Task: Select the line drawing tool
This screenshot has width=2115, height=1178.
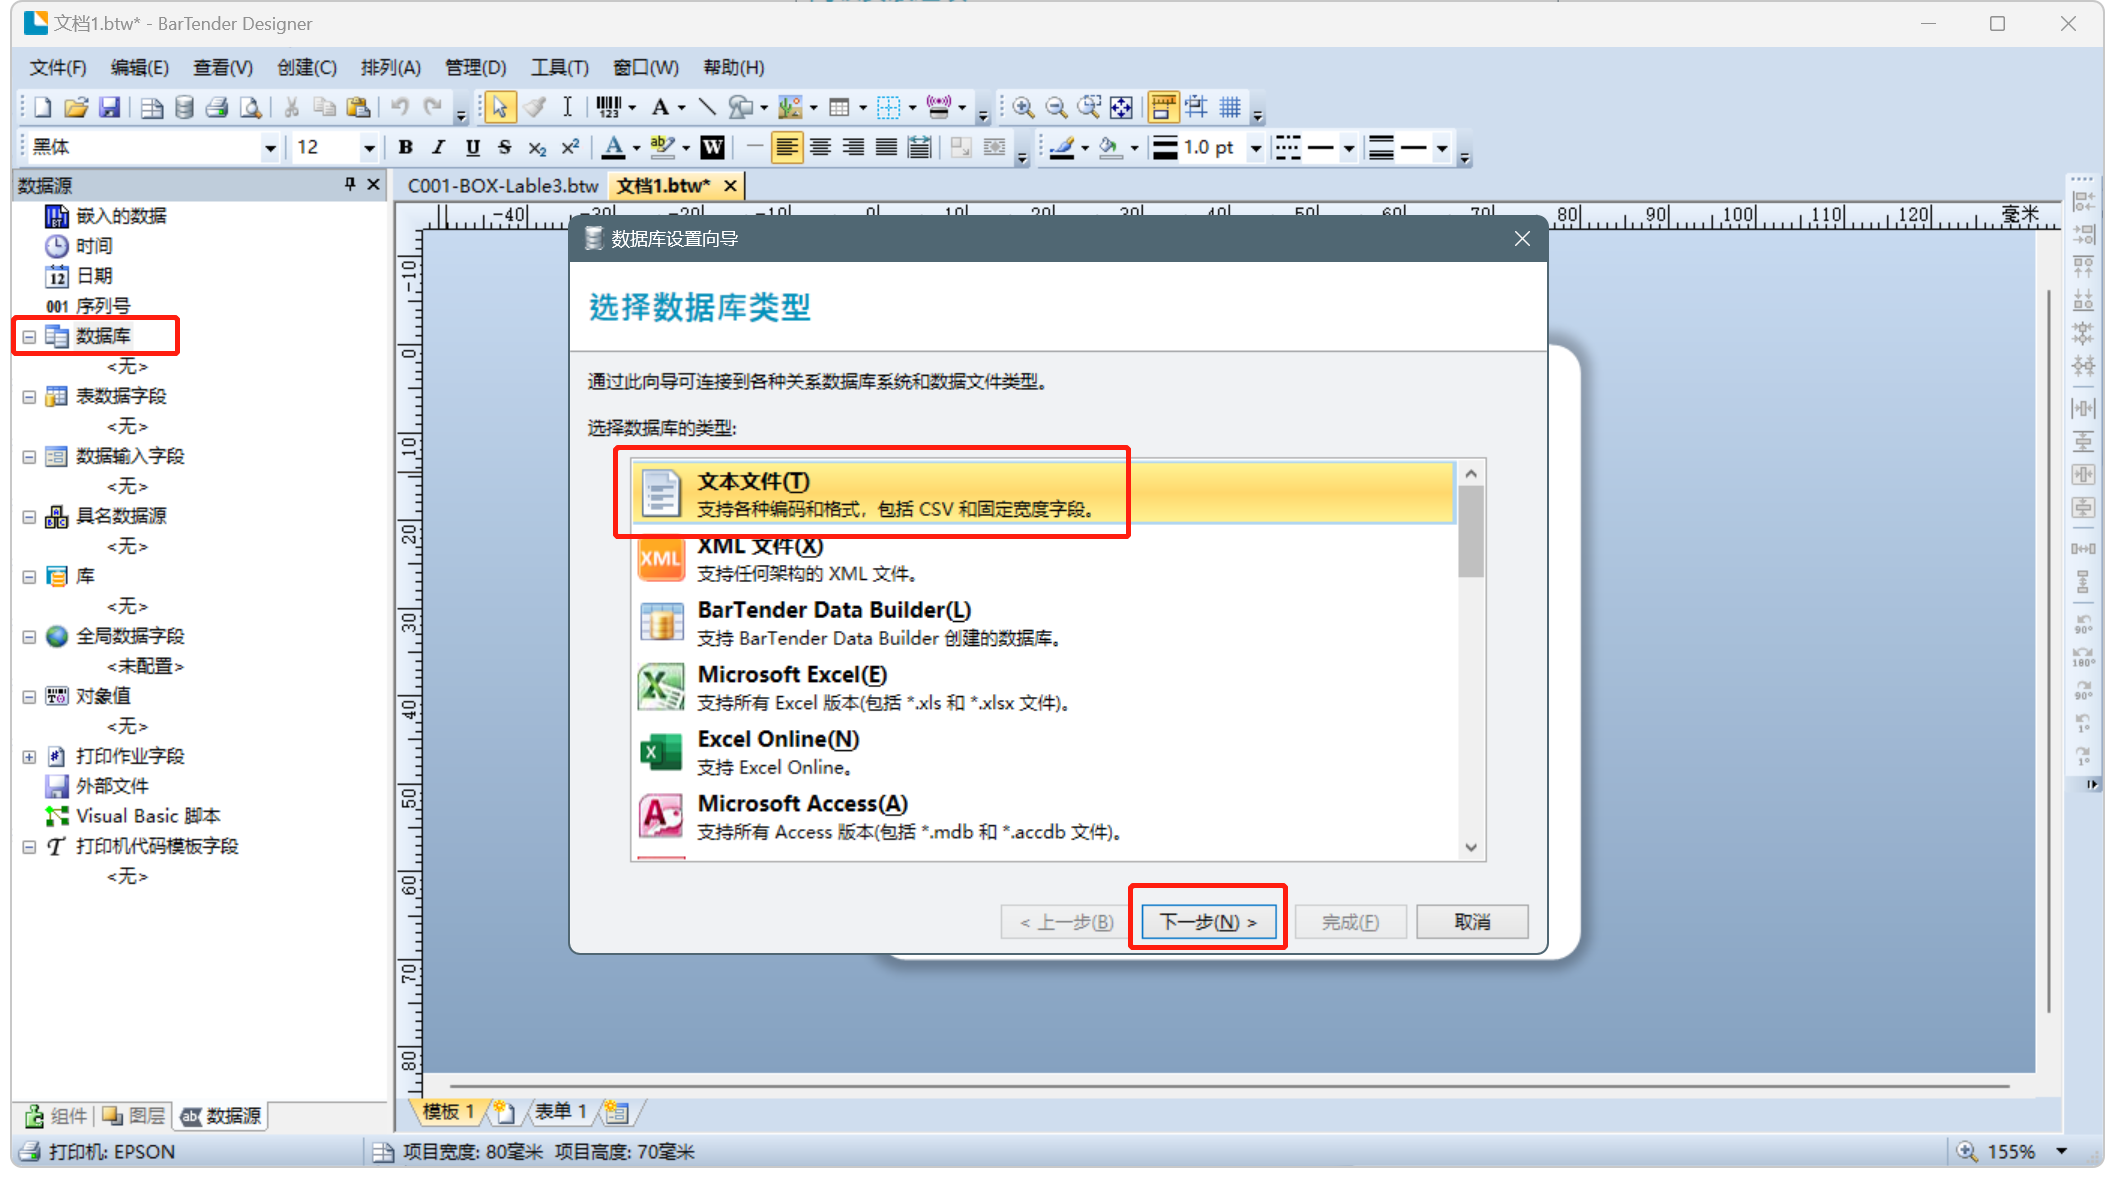Action: (x=707, y=107)
